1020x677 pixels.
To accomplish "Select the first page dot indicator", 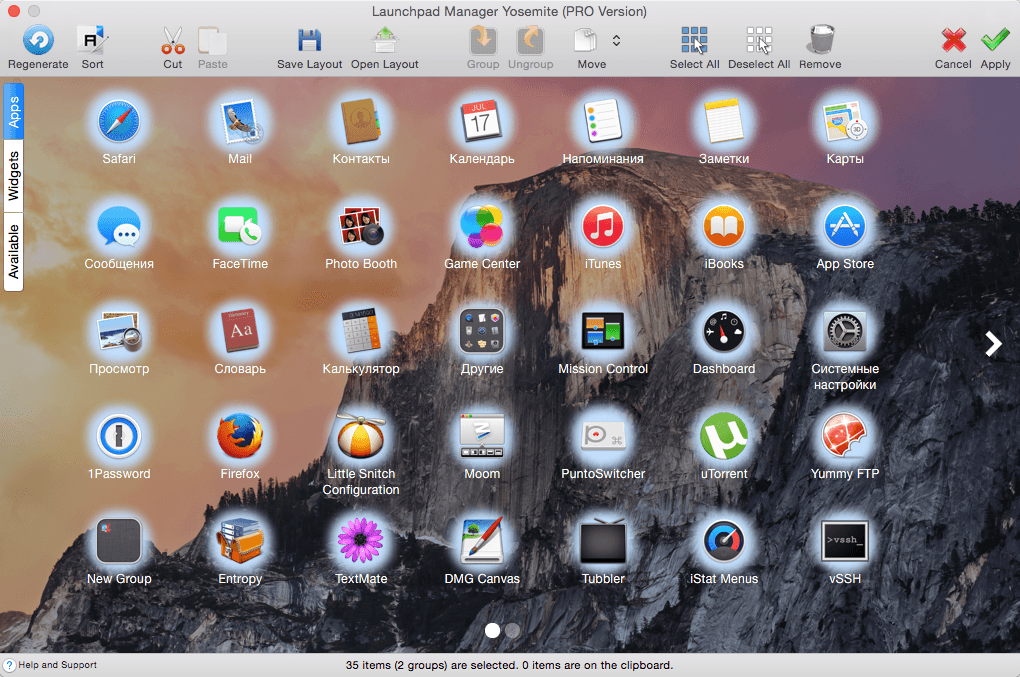I will pos(492,630).
